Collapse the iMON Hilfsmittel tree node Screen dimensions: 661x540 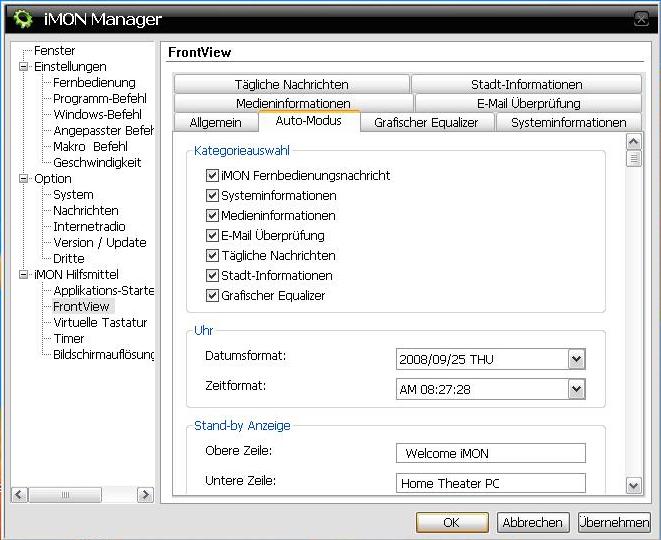[x=24, y=275]
